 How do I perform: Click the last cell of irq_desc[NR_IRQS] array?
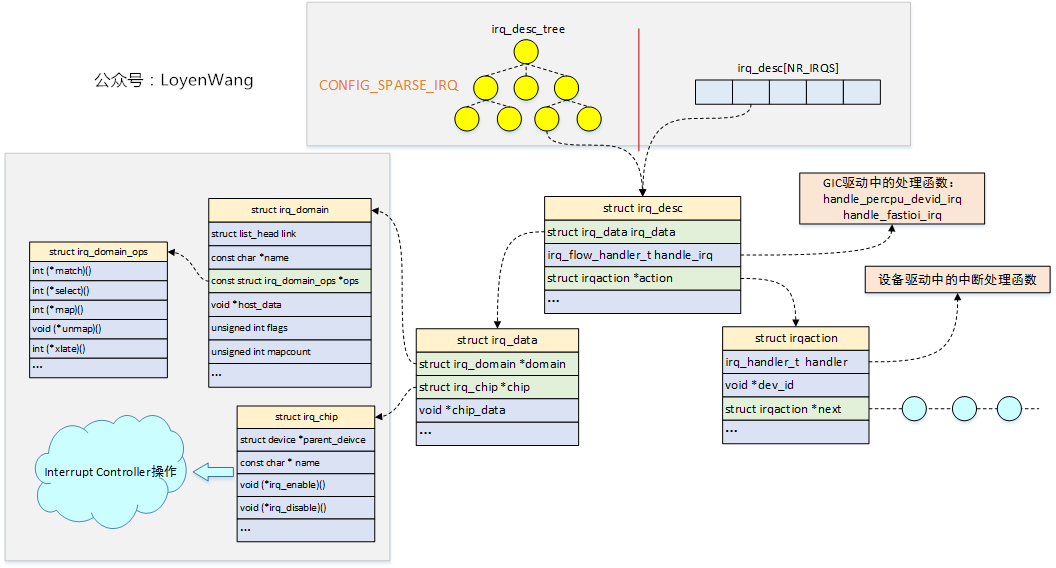click(861, 93)
